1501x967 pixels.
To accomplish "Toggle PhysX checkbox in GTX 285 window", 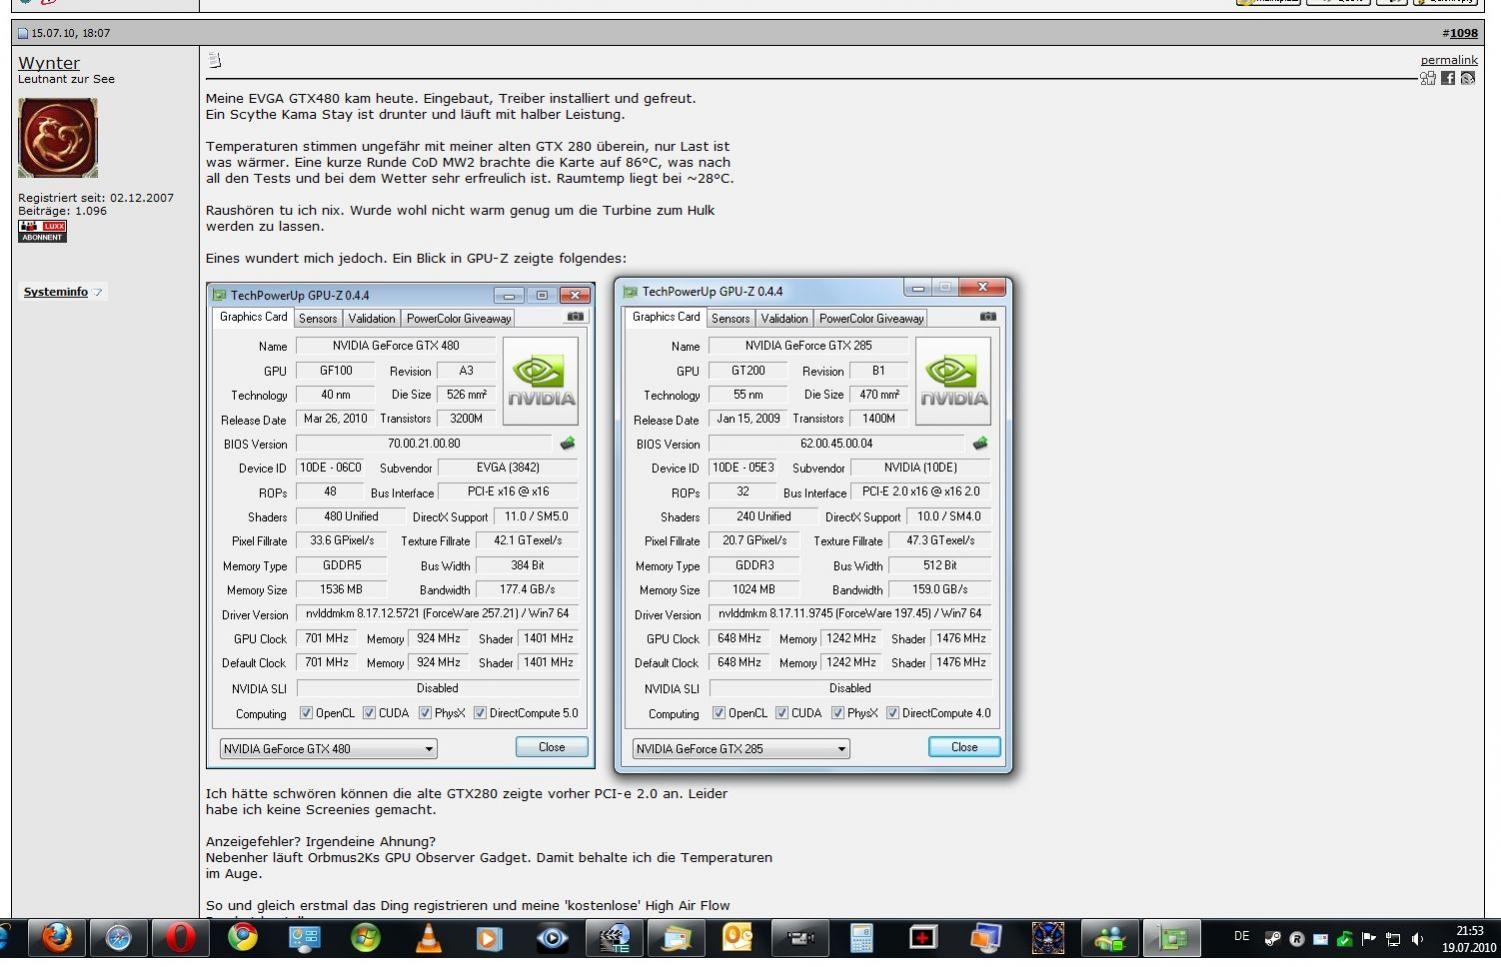I will click(x=838, y=713).
